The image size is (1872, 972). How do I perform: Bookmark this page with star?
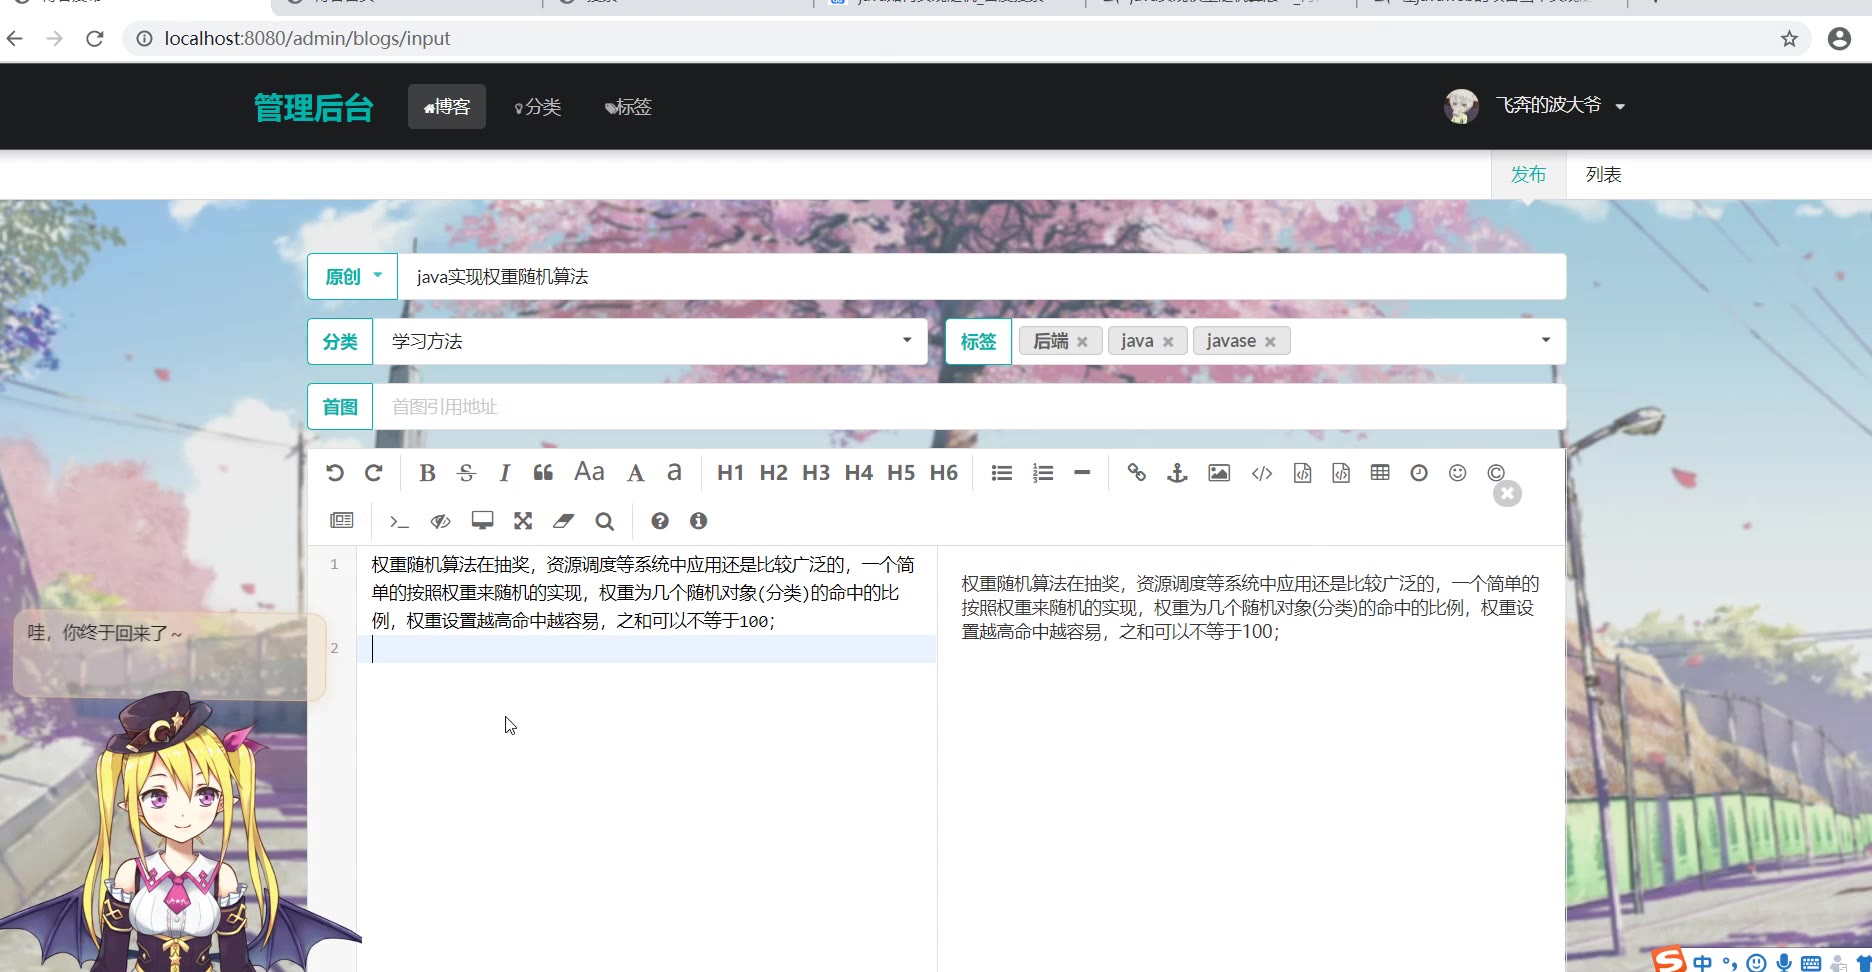coord(1789,39)
